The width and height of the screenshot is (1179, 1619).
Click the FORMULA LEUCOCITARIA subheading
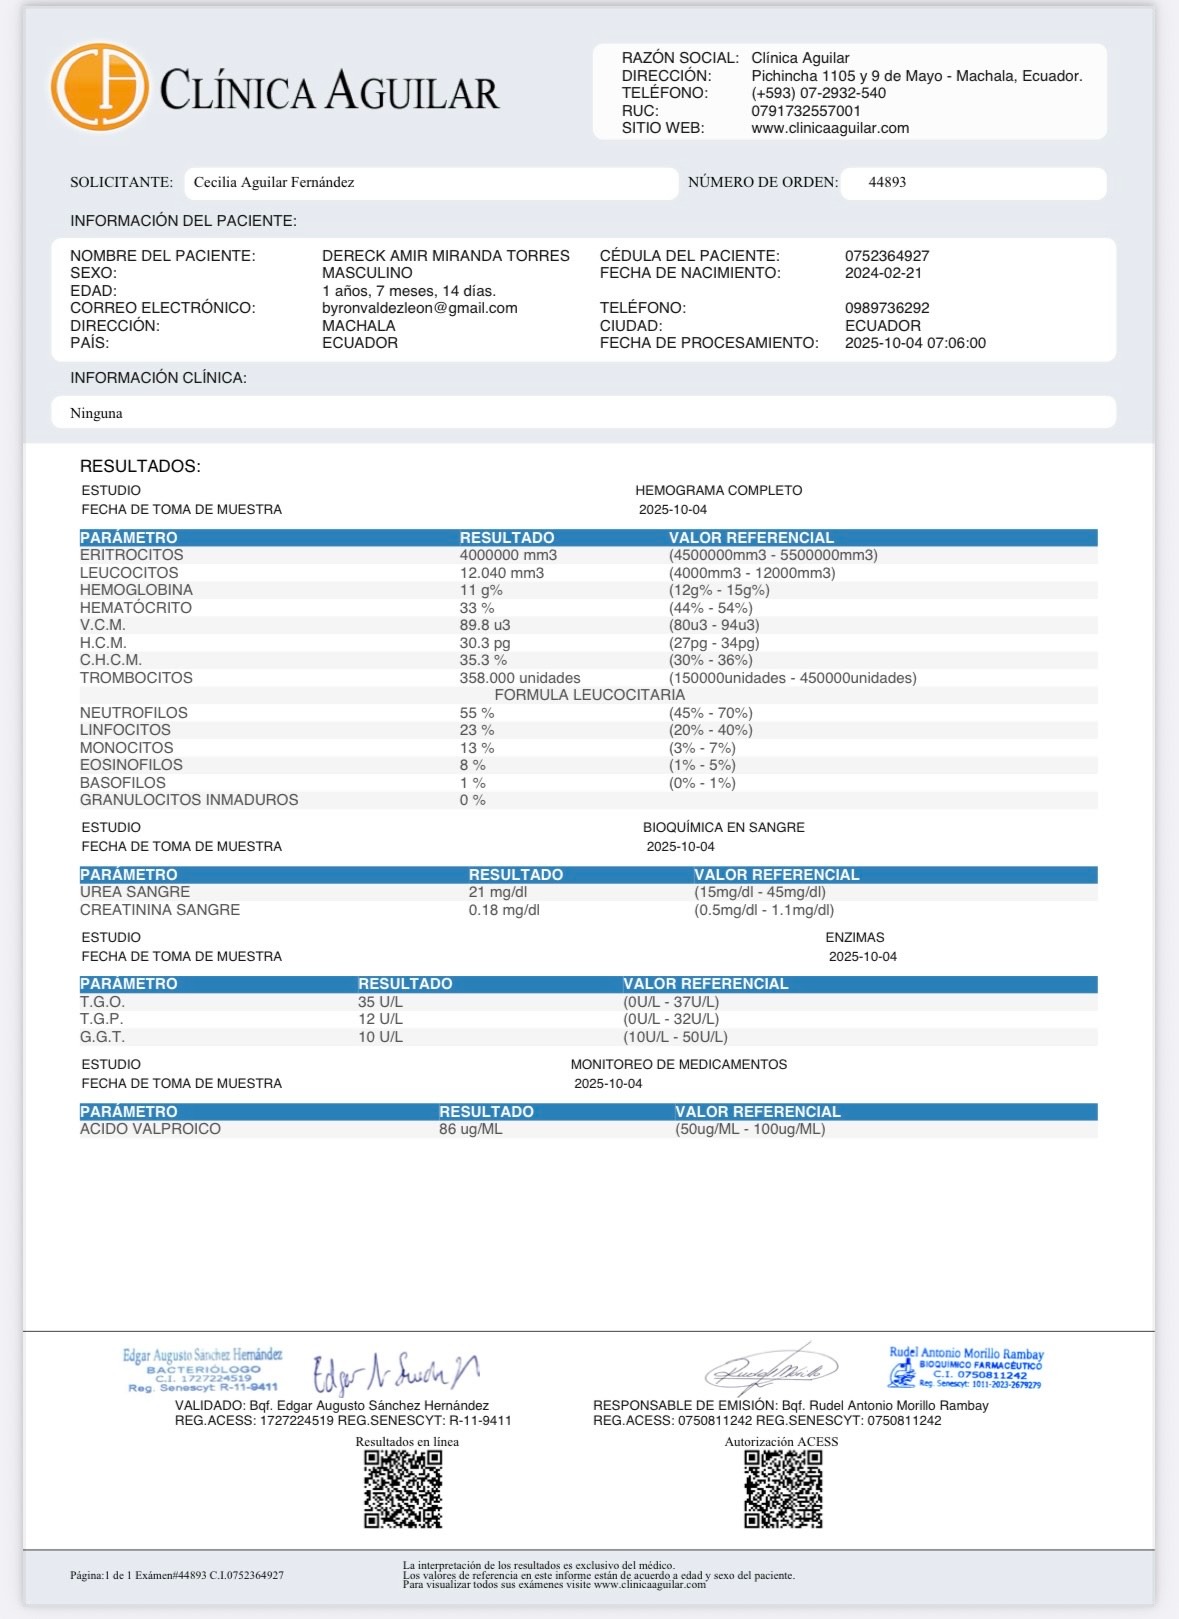tap(589, 695)
